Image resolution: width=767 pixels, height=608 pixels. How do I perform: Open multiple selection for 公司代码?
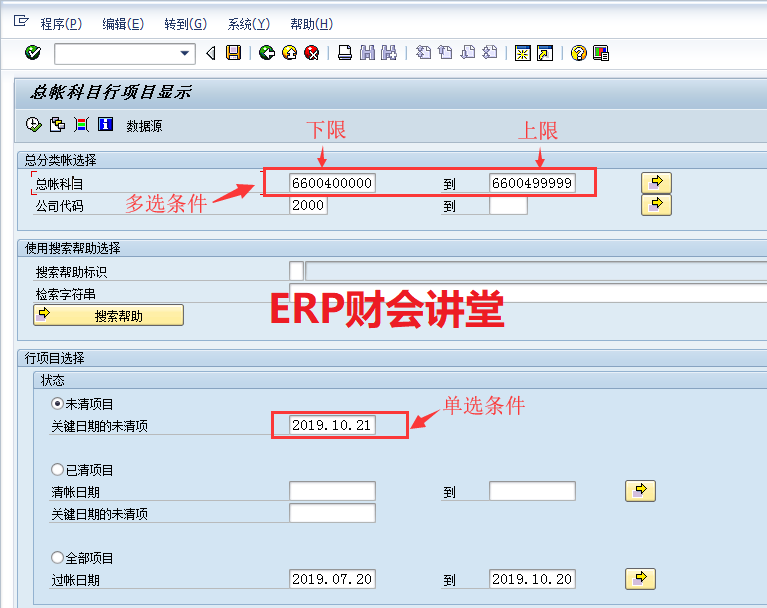coord(656,205)
